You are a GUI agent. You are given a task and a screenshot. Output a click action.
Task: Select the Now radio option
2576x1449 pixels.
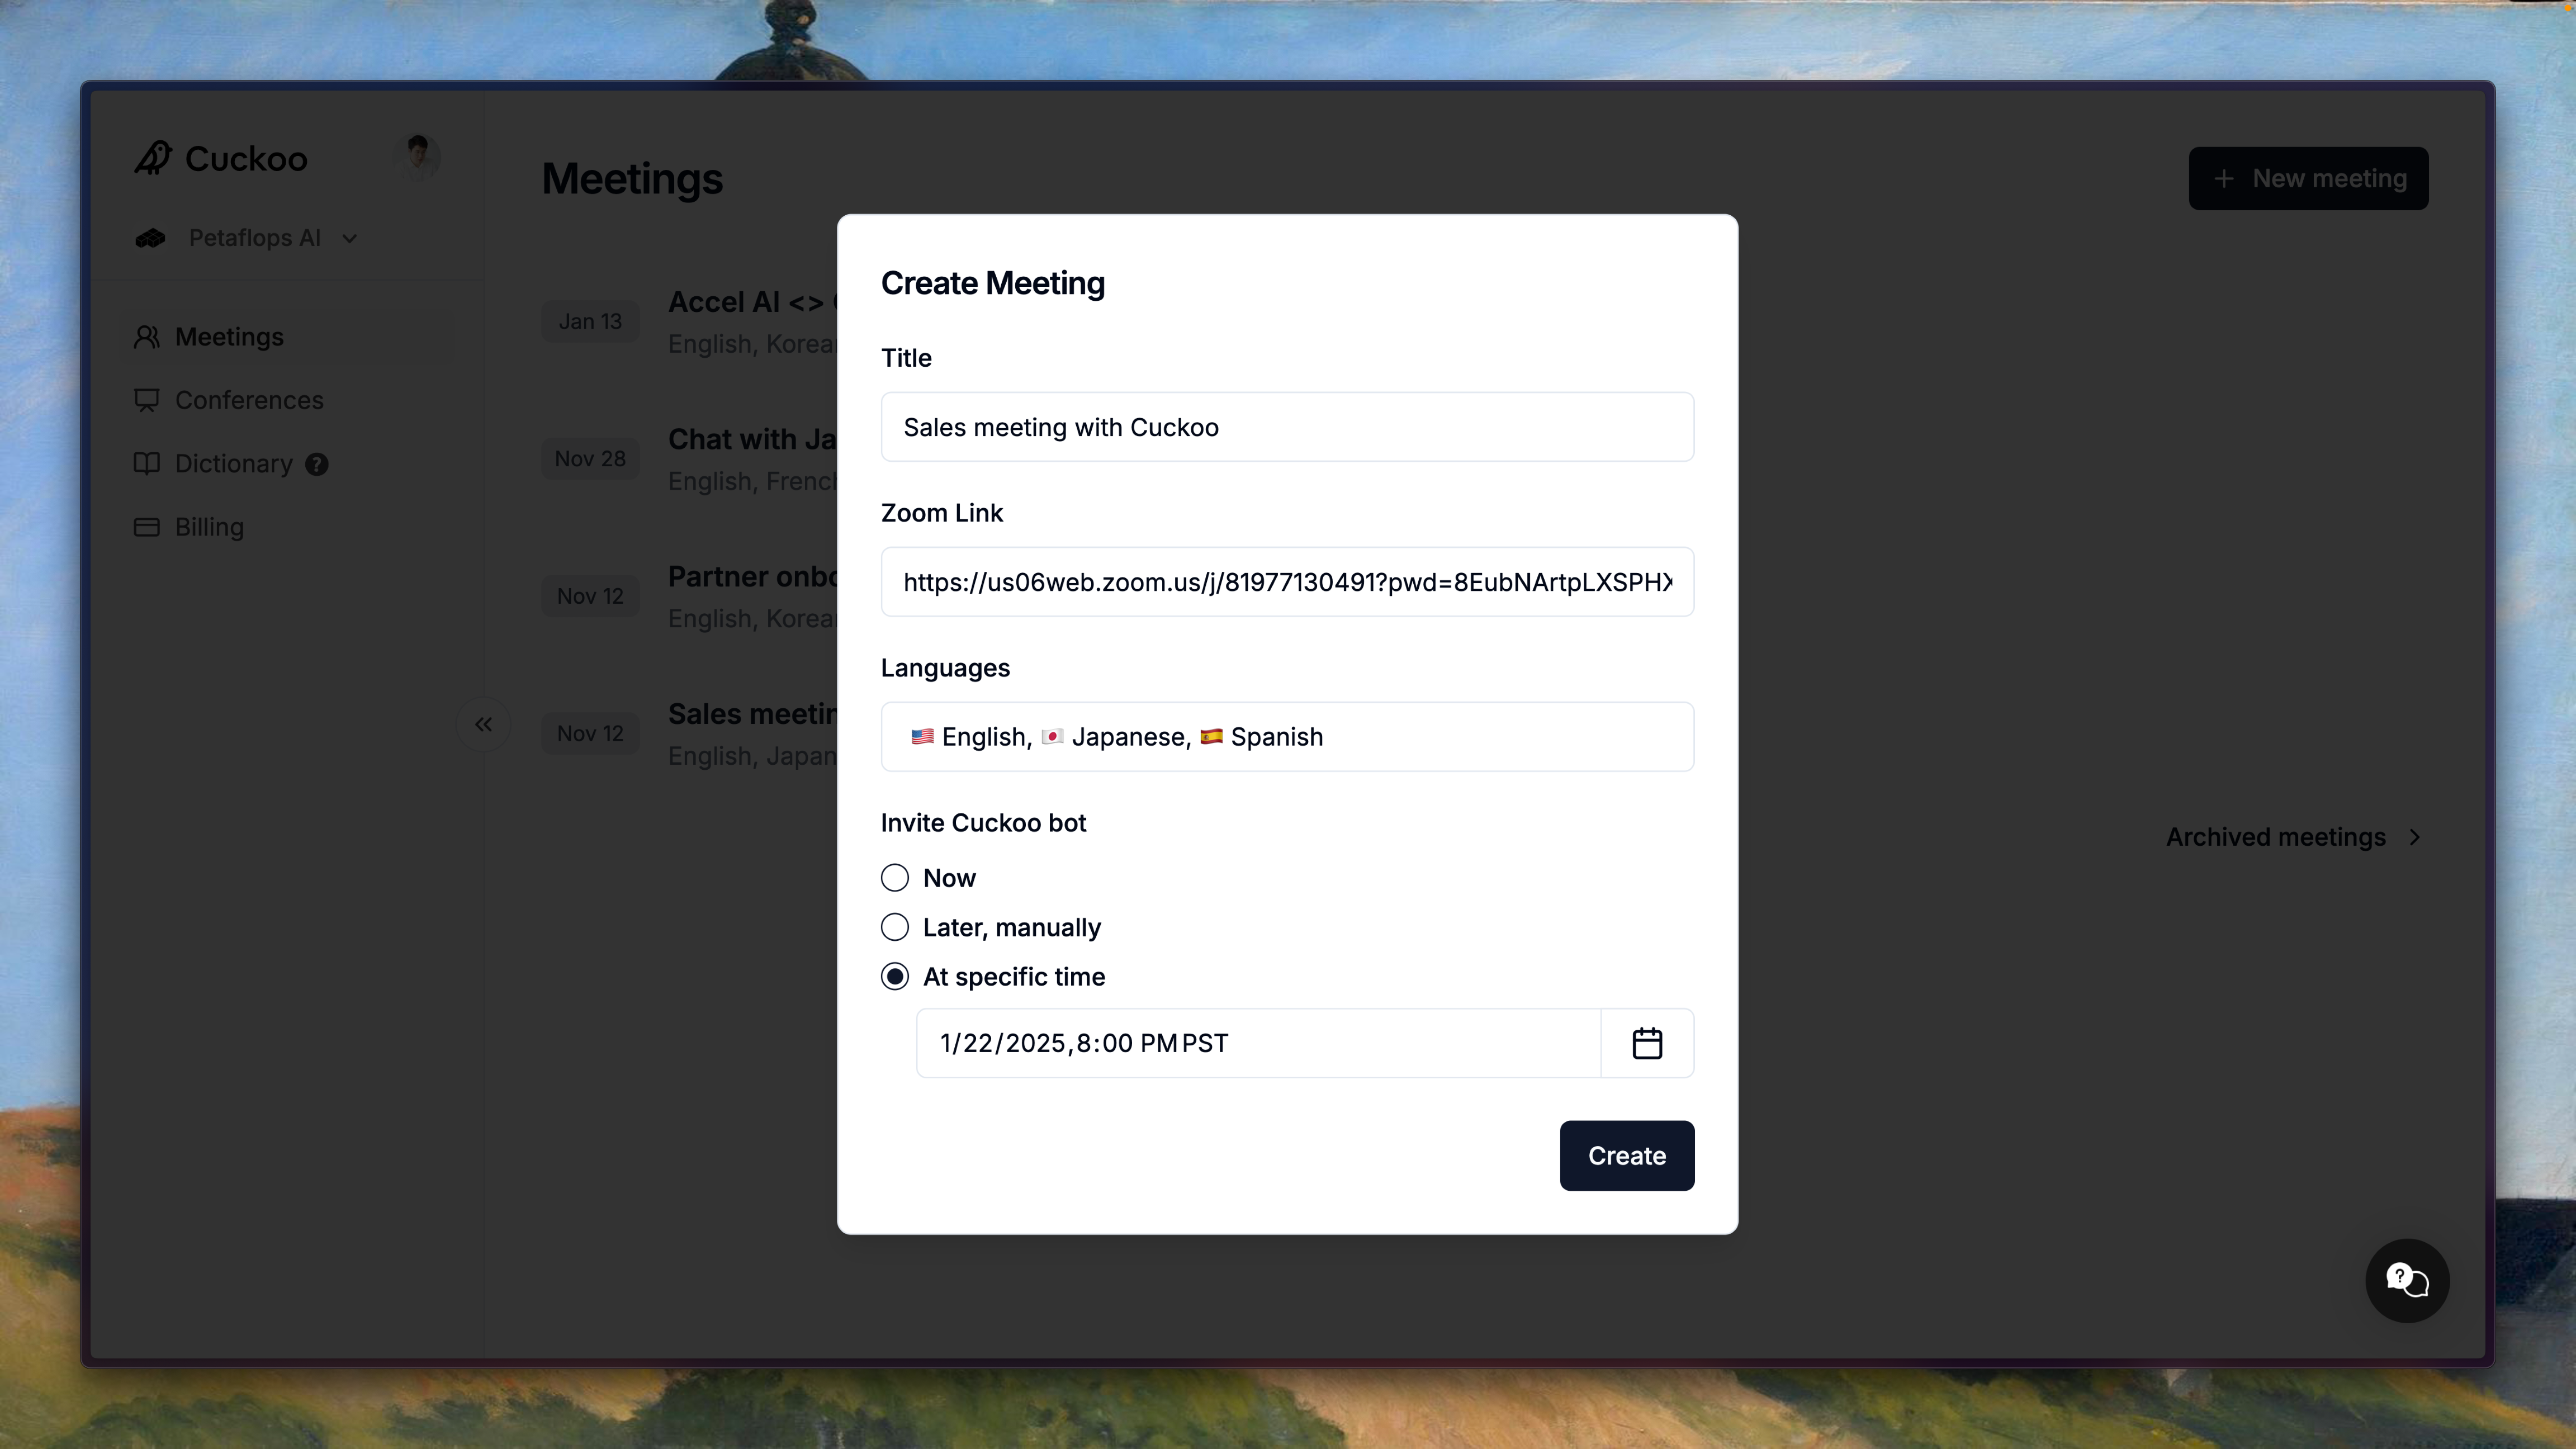pos(895,878)
